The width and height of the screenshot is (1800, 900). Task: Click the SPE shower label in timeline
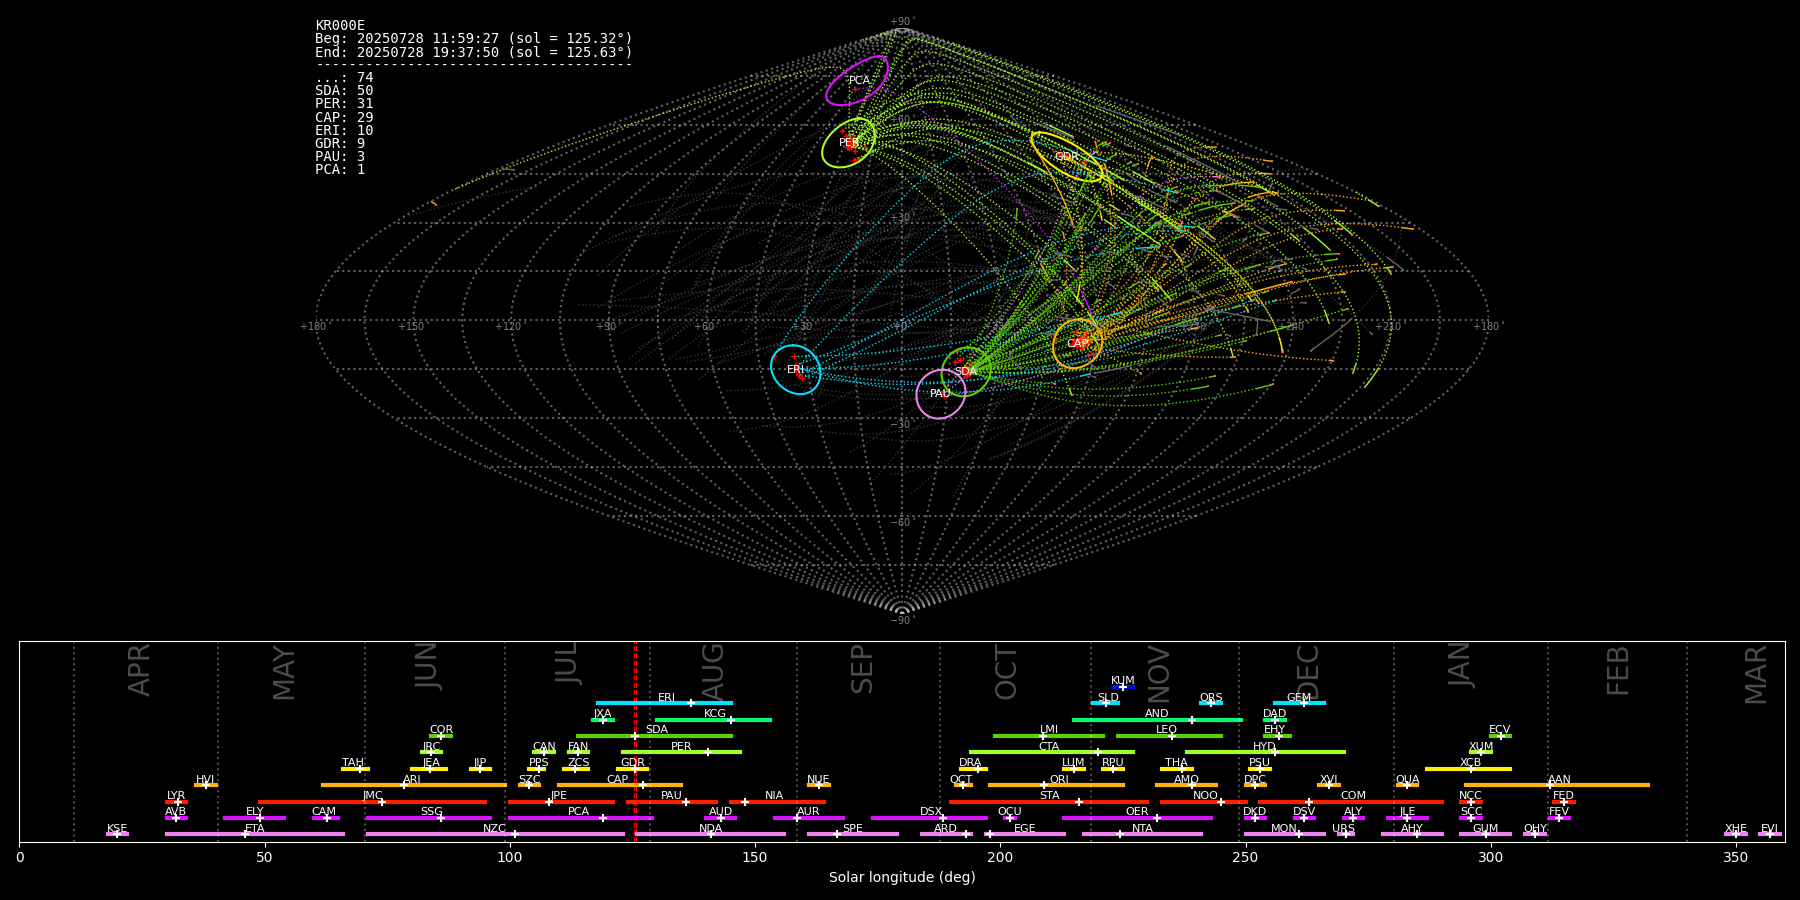[x=853, y=829]
